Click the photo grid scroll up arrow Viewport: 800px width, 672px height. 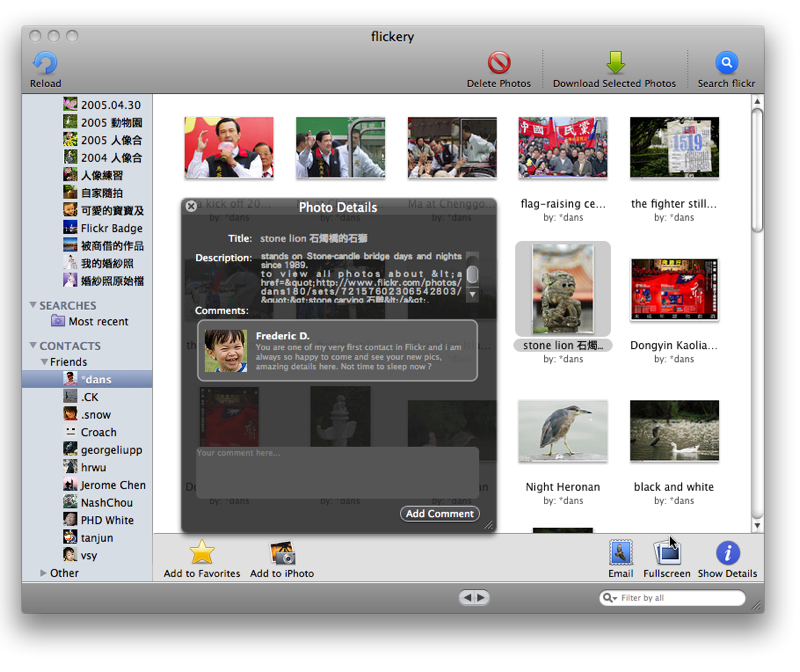758,102
